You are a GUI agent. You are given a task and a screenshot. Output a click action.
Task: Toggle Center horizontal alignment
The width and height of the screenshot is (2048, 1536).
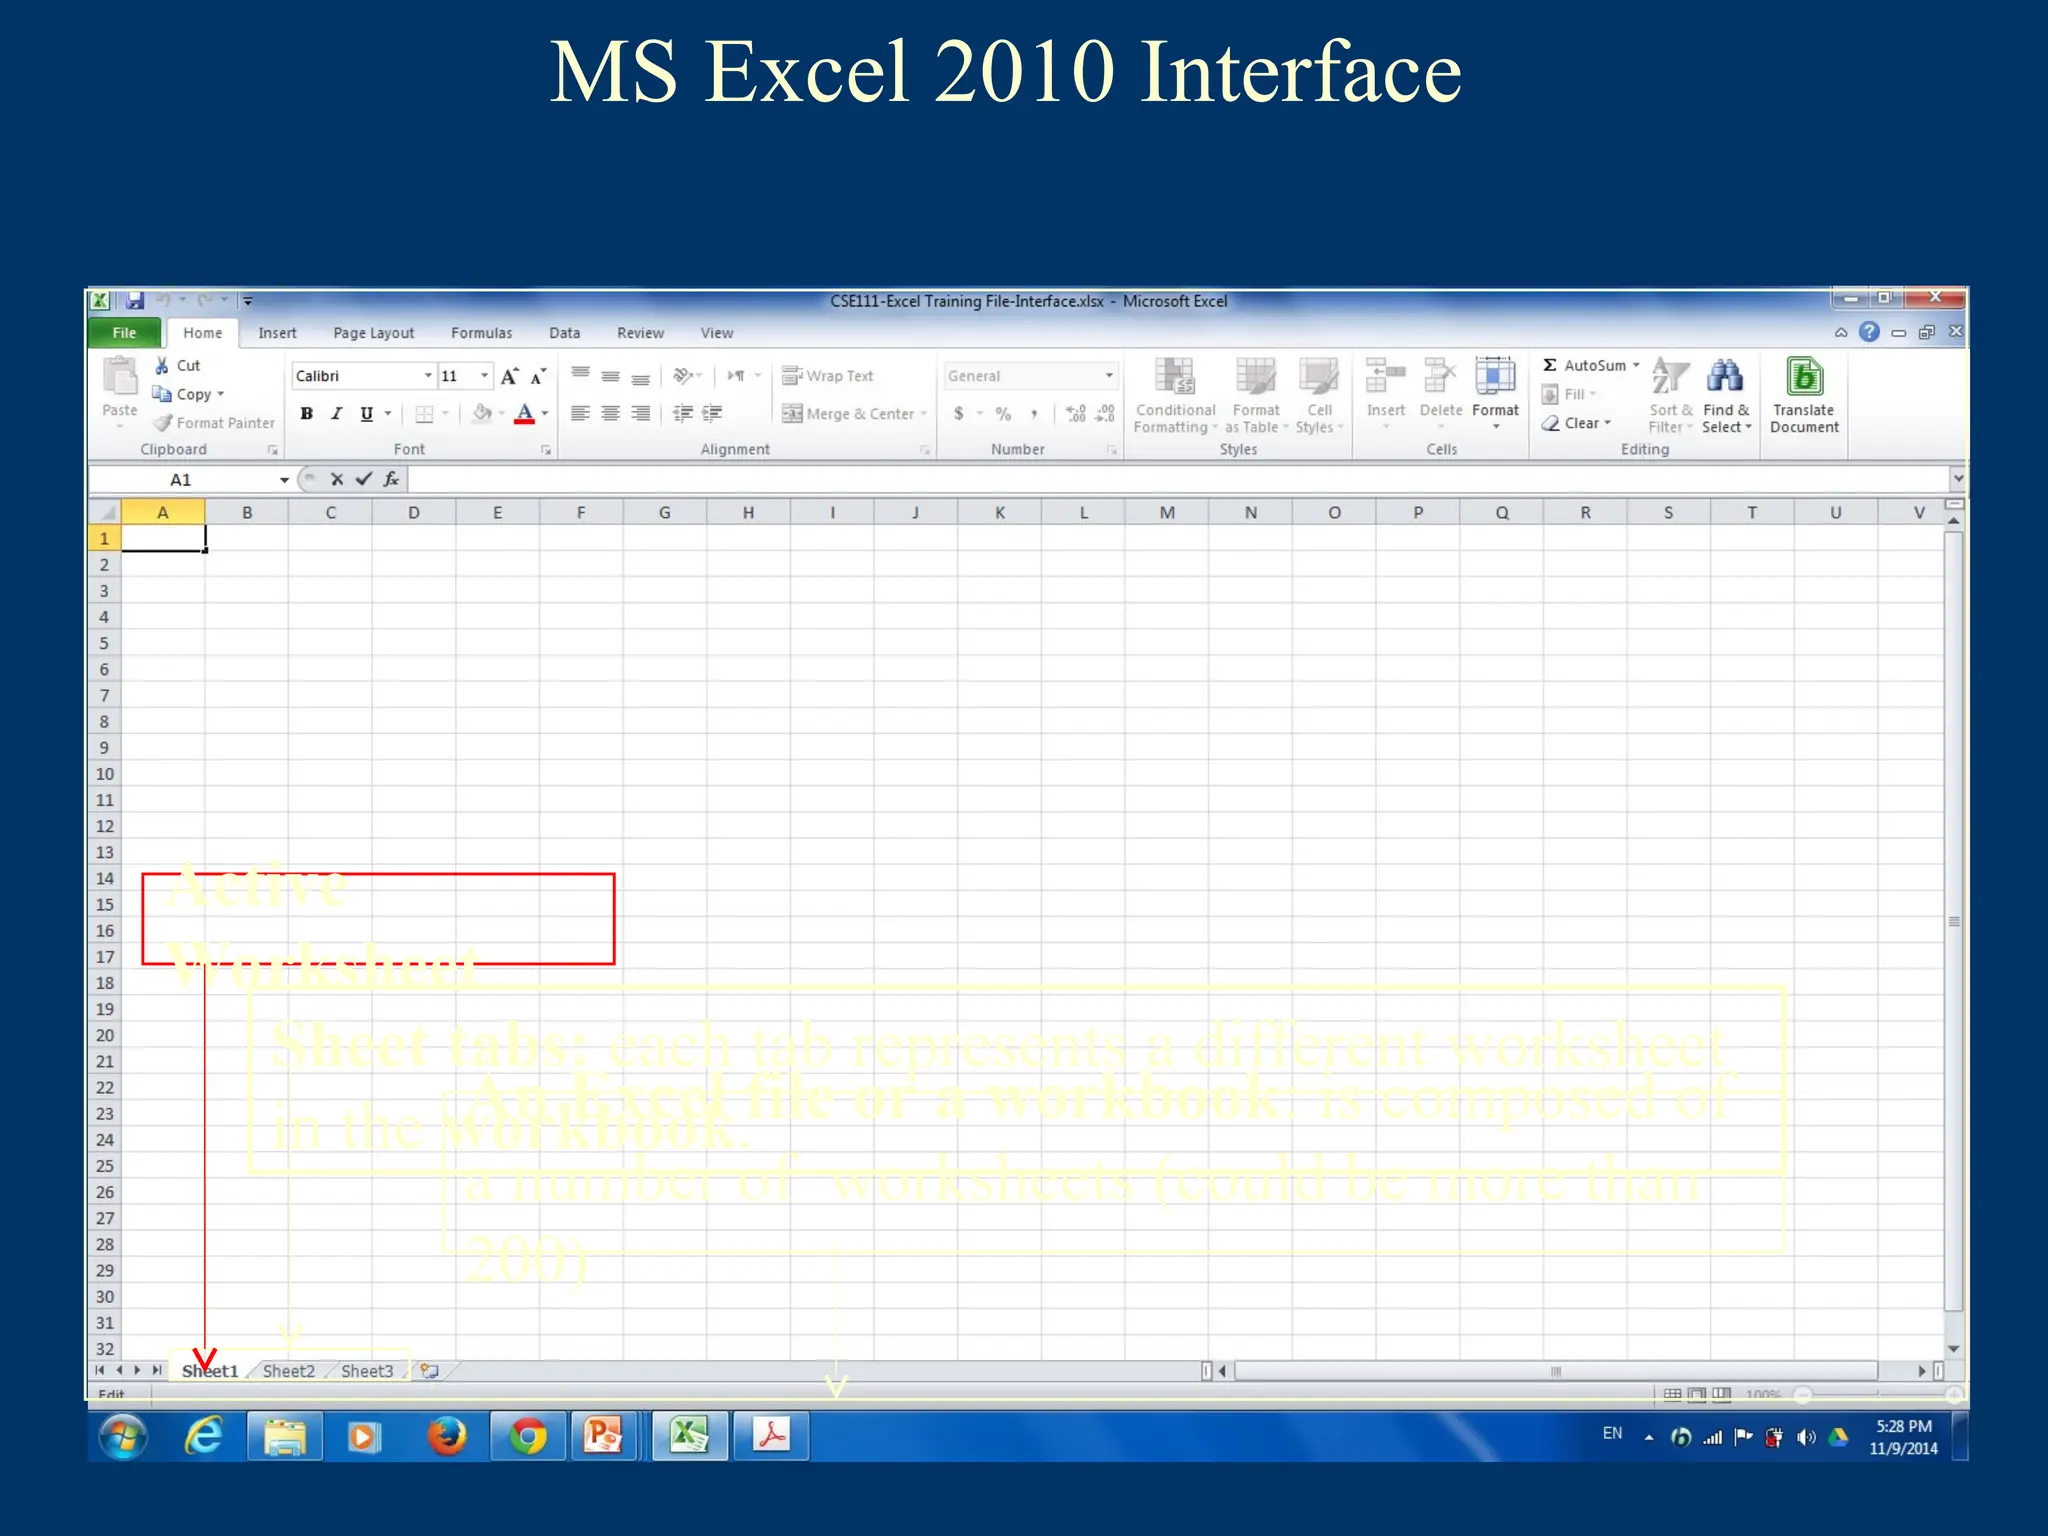pos(610,414)
